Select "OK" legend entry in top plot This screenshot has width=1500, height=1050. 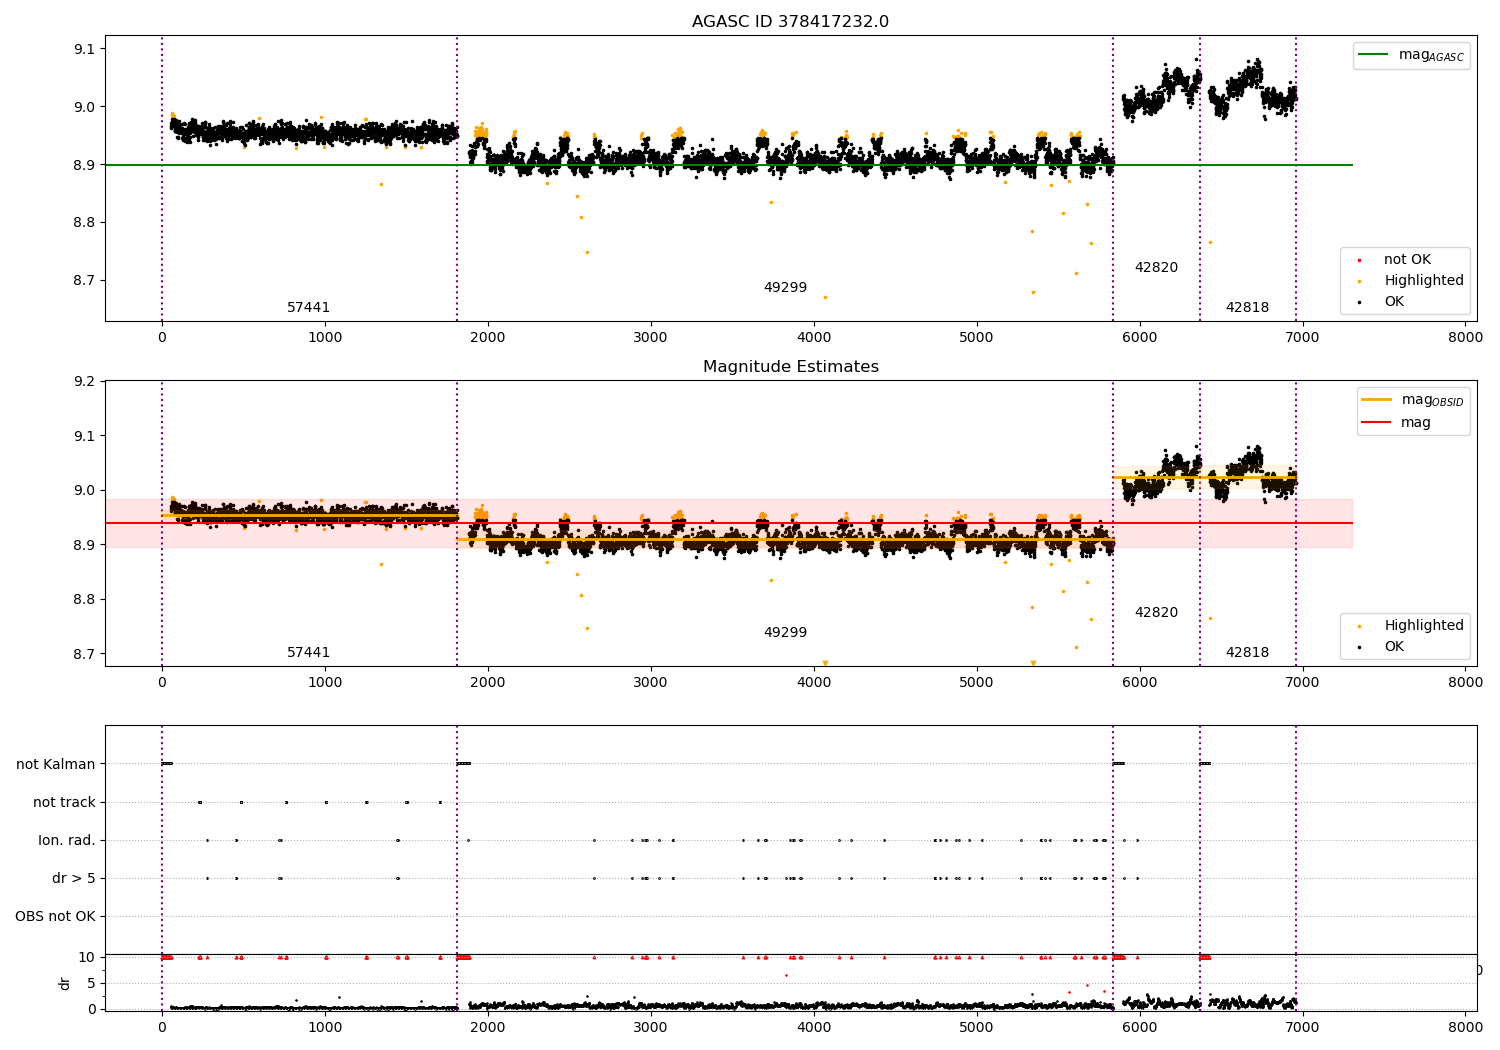click(x=1394, y=302)
